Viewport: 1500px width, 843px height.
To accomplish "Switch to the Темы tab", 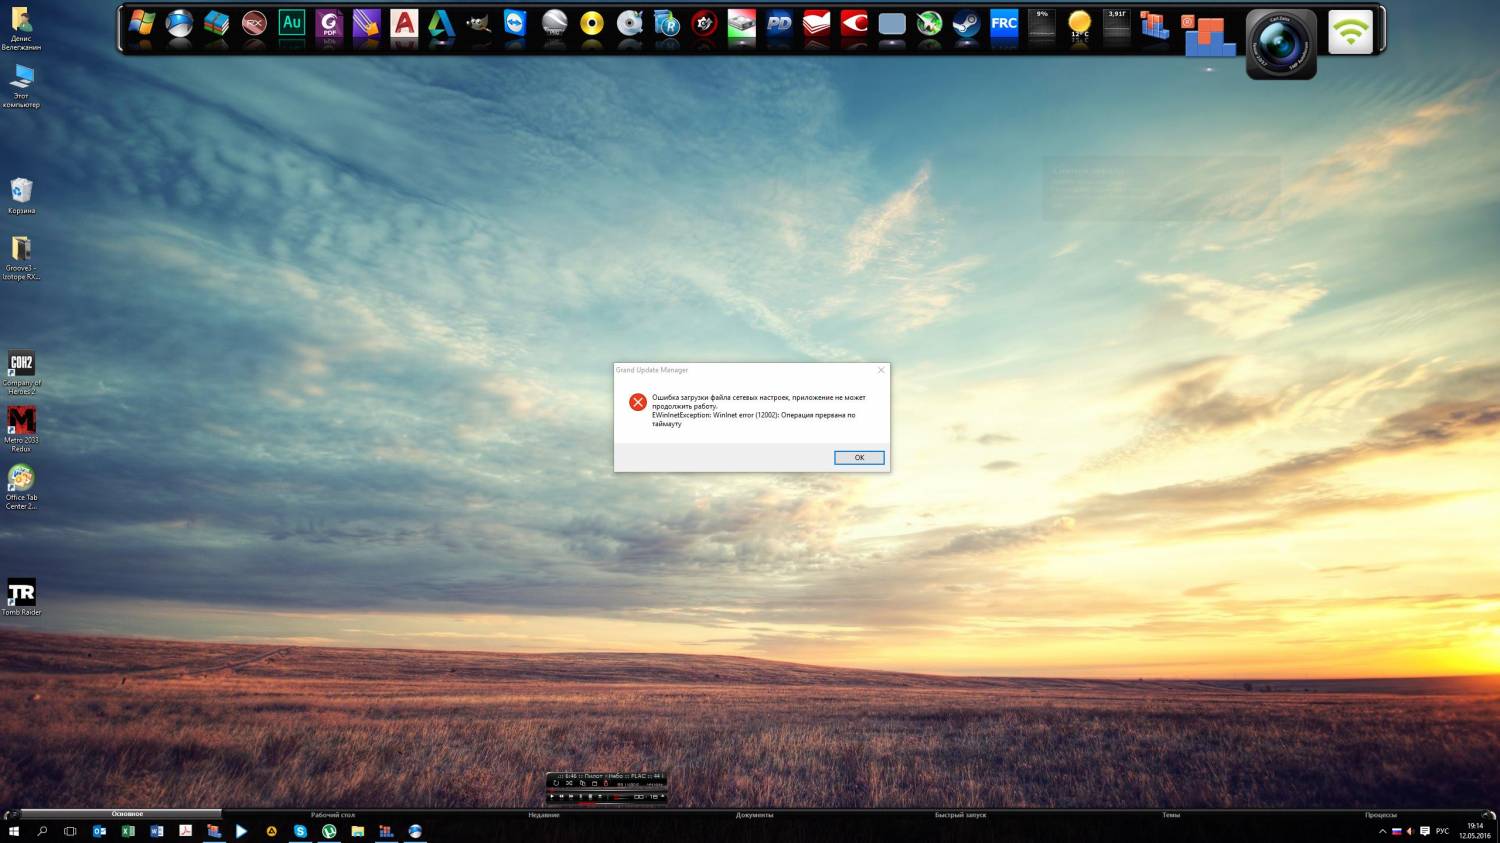I will click(x=1171, y=815).
